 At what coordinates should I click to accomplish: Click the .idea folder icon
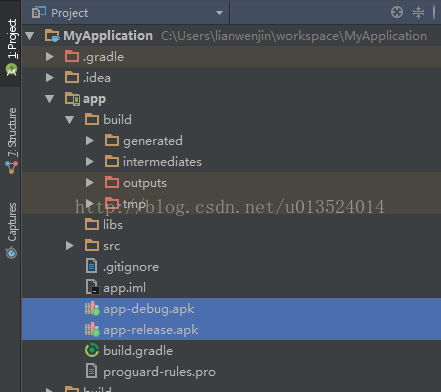(72, 77)
